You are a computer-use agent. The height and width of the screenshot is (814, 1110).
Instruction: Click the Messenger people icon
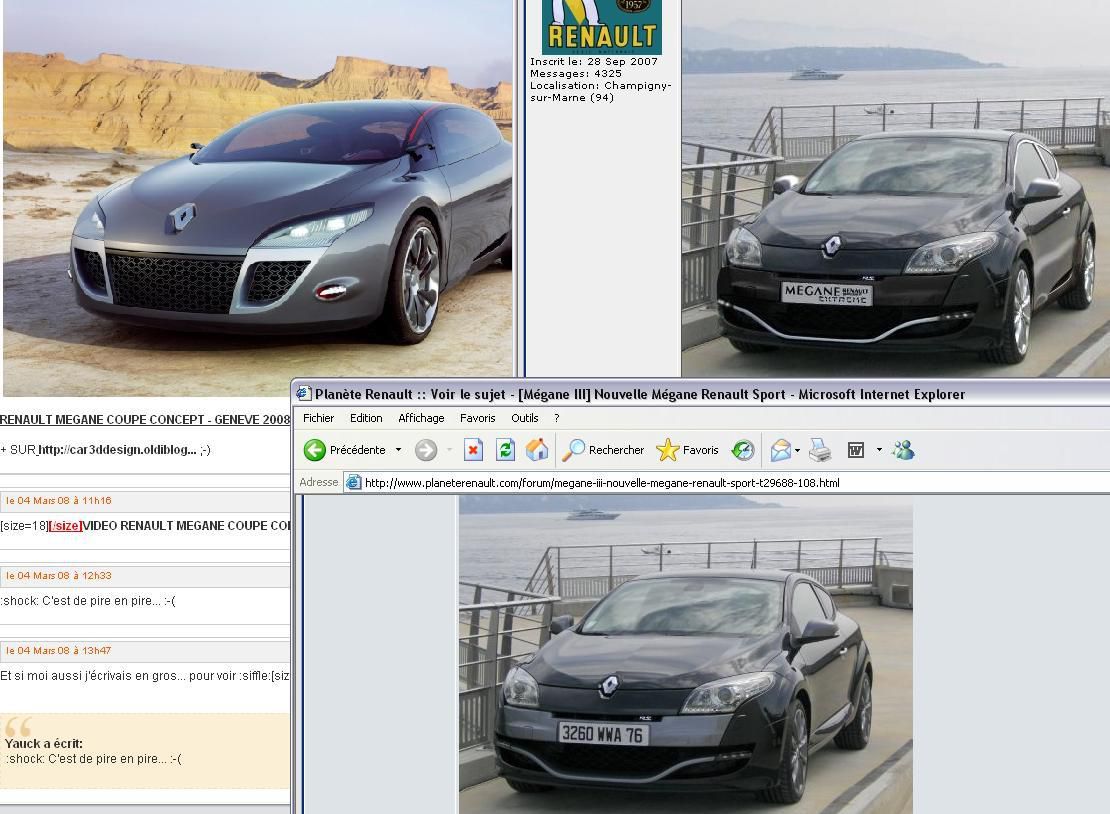[x=903, y=450]
